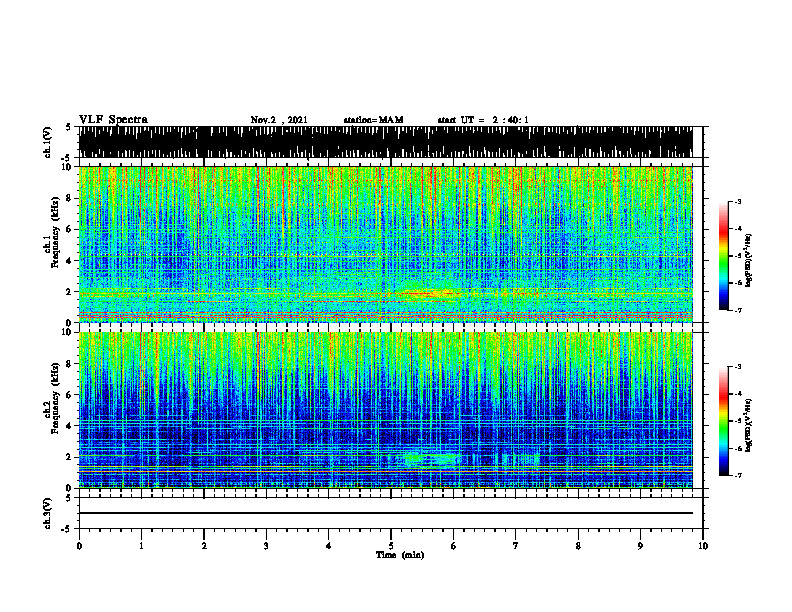
Task: Click the -4 tick on ch.2 colorbar
Action: (x=737, y=394)
